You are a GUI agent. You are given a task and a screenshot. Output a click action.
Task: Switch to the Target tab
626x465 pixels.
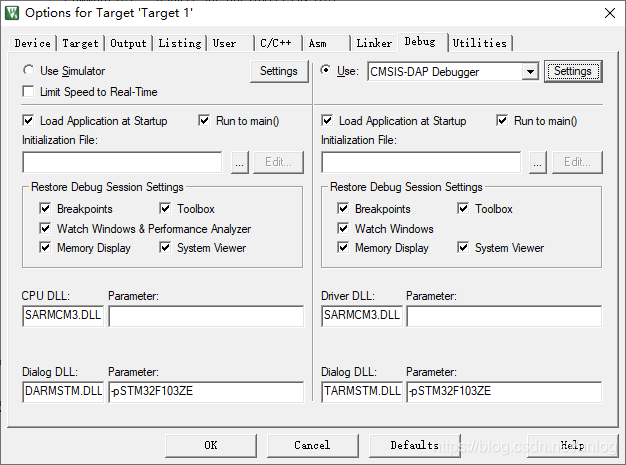pos(80,43)
